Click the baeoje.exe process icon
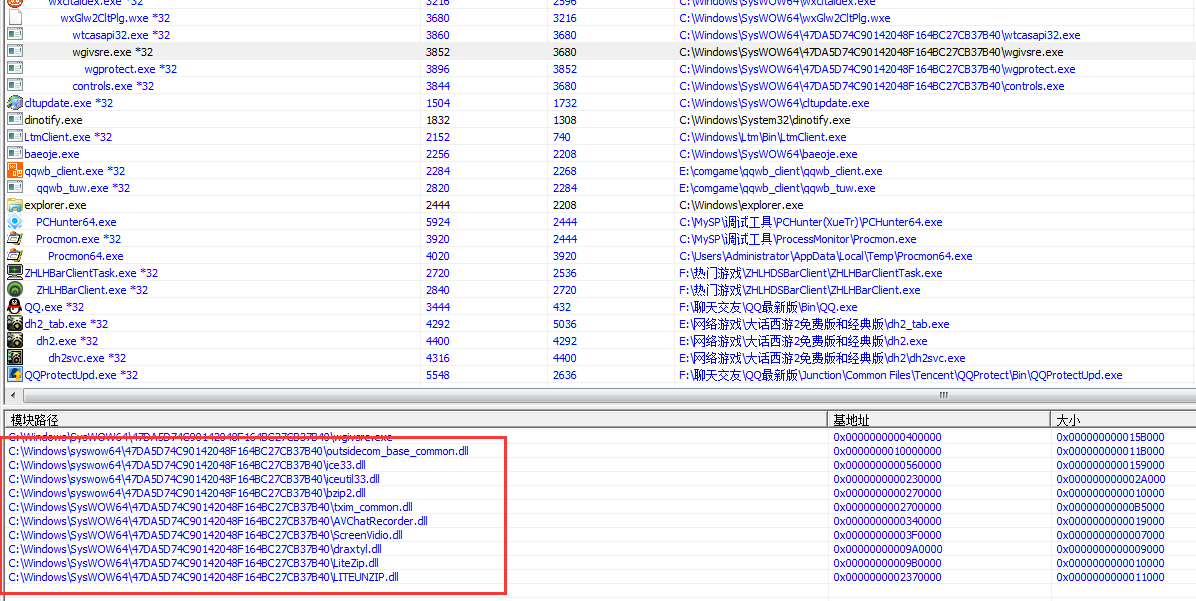Screen dimensions: 1196x601 click(15, 153)
